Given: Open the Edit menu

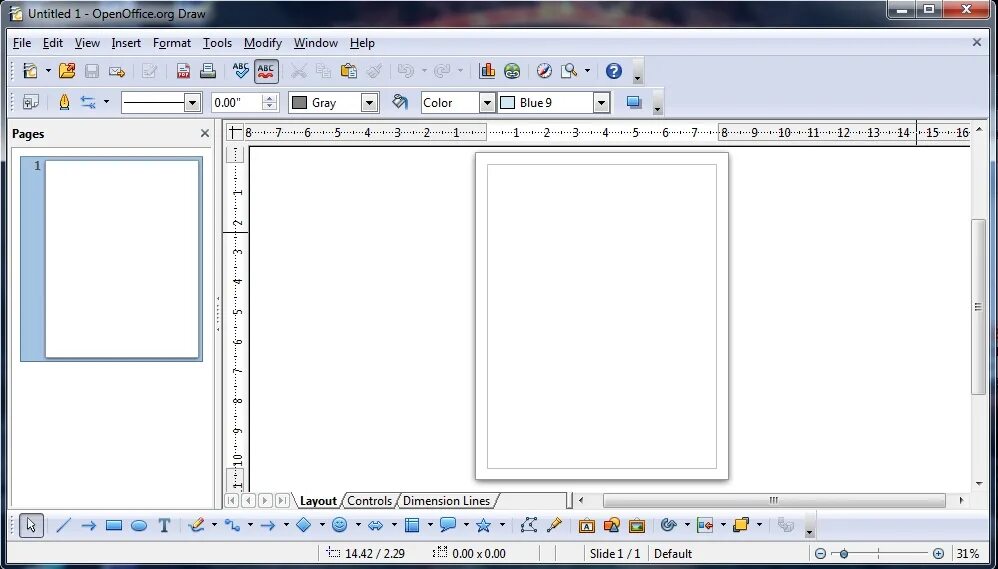Looking at the screenshot, I should (53, 43).
